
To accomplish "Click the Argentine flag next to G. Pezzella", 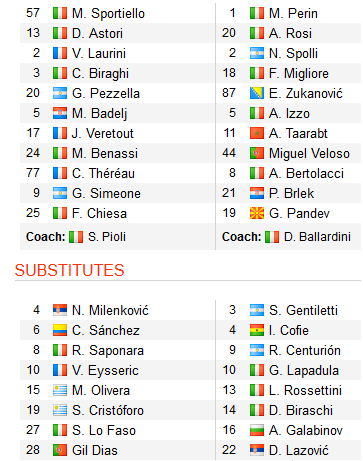I will click(x=60, y=93).
